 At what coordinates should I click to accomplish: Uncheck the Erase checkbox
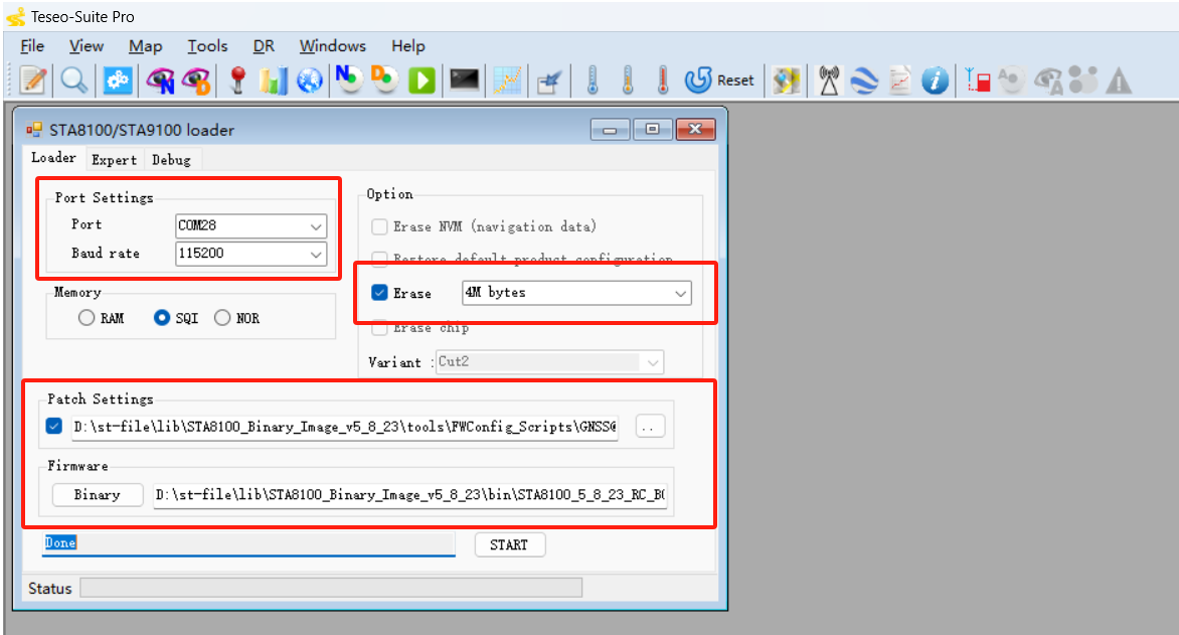[380, 293]
